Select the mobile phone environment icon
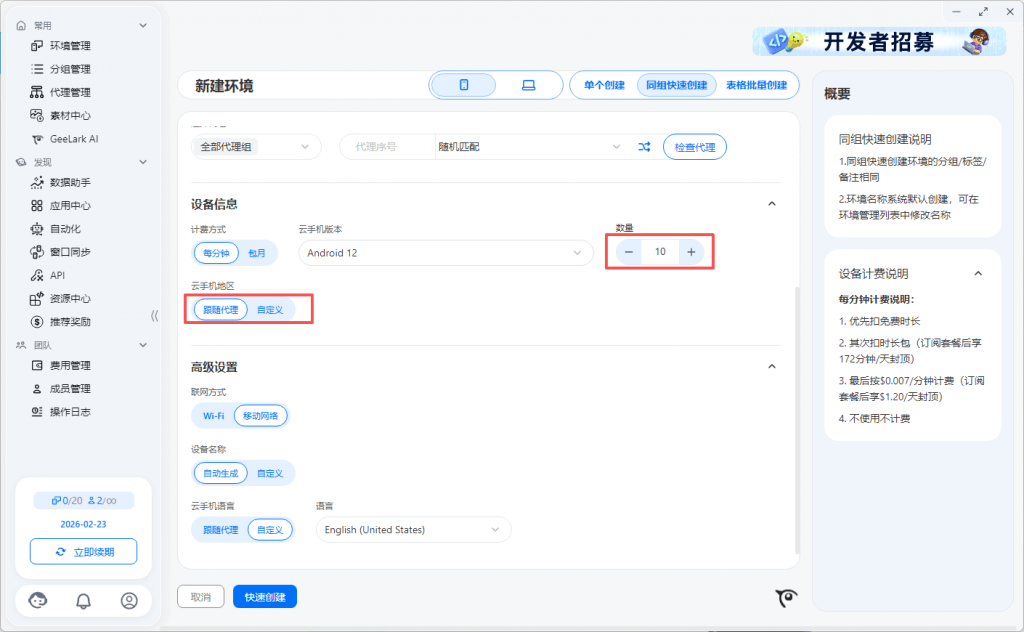The width and height of the screenshot is (1024, 632). pyautogui.click(x=464, y=85)
